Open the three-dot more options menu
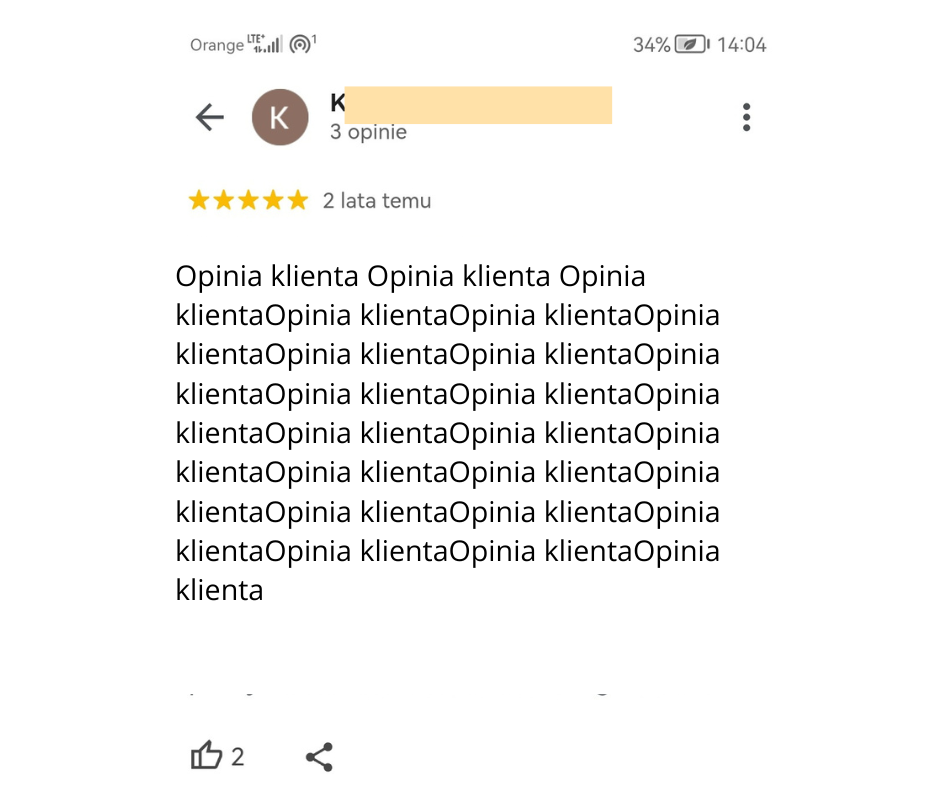Viewport: 940px width, 788px height. point(746,117)
